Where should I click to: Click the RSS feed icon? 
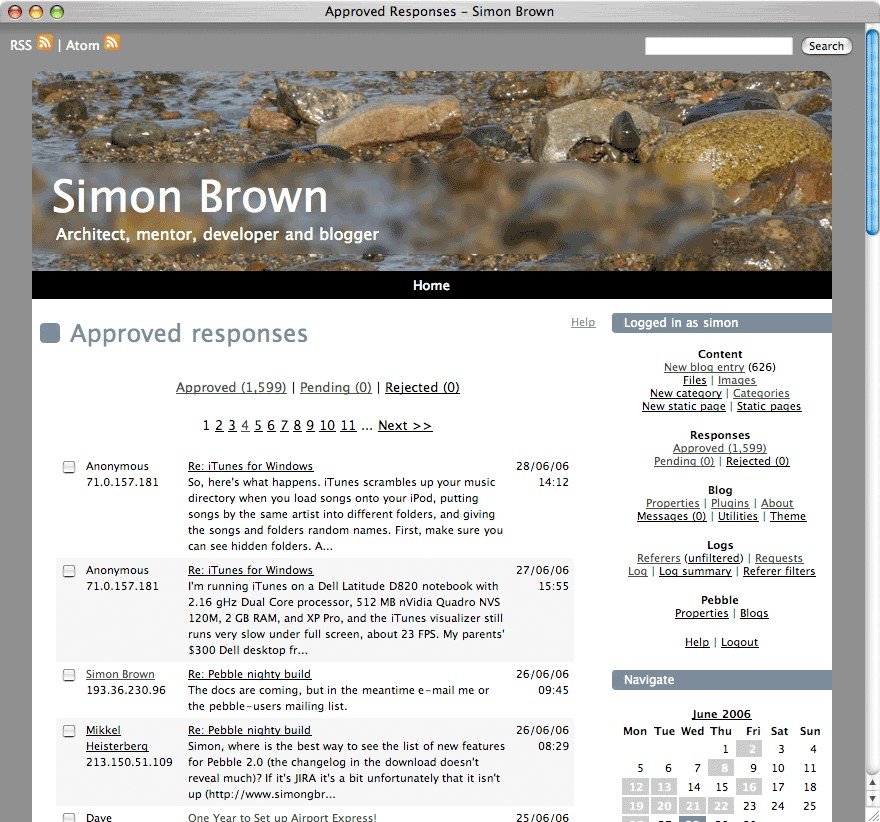(x=45, y=43)
